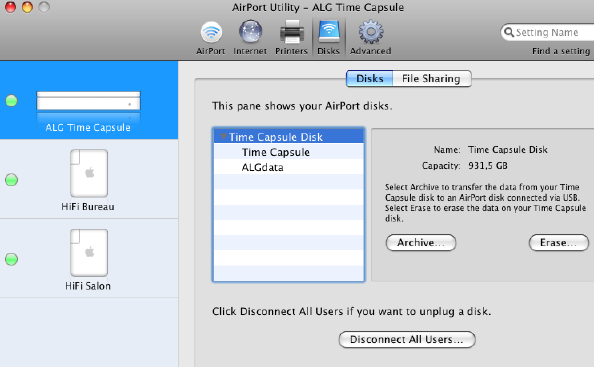The image size is (594, 367).
Task: Open the Internet settings pane
Action: click(x=250, y=38)
